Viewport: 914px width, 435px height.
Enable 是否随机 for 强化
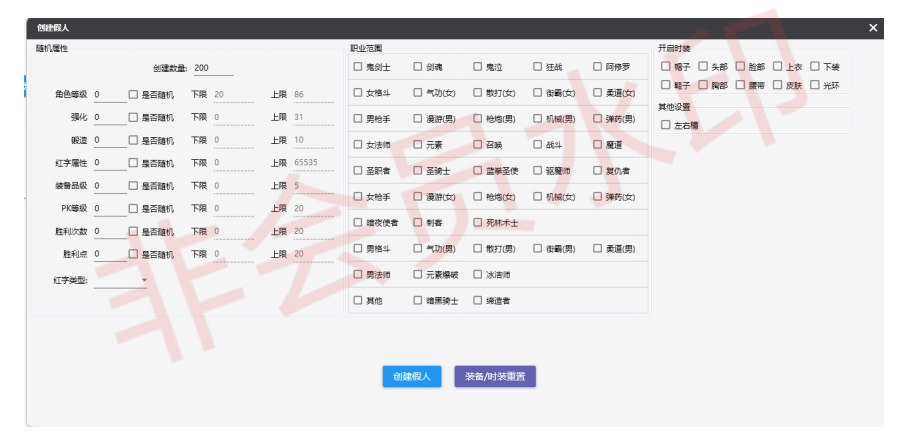tap(133, 117)
